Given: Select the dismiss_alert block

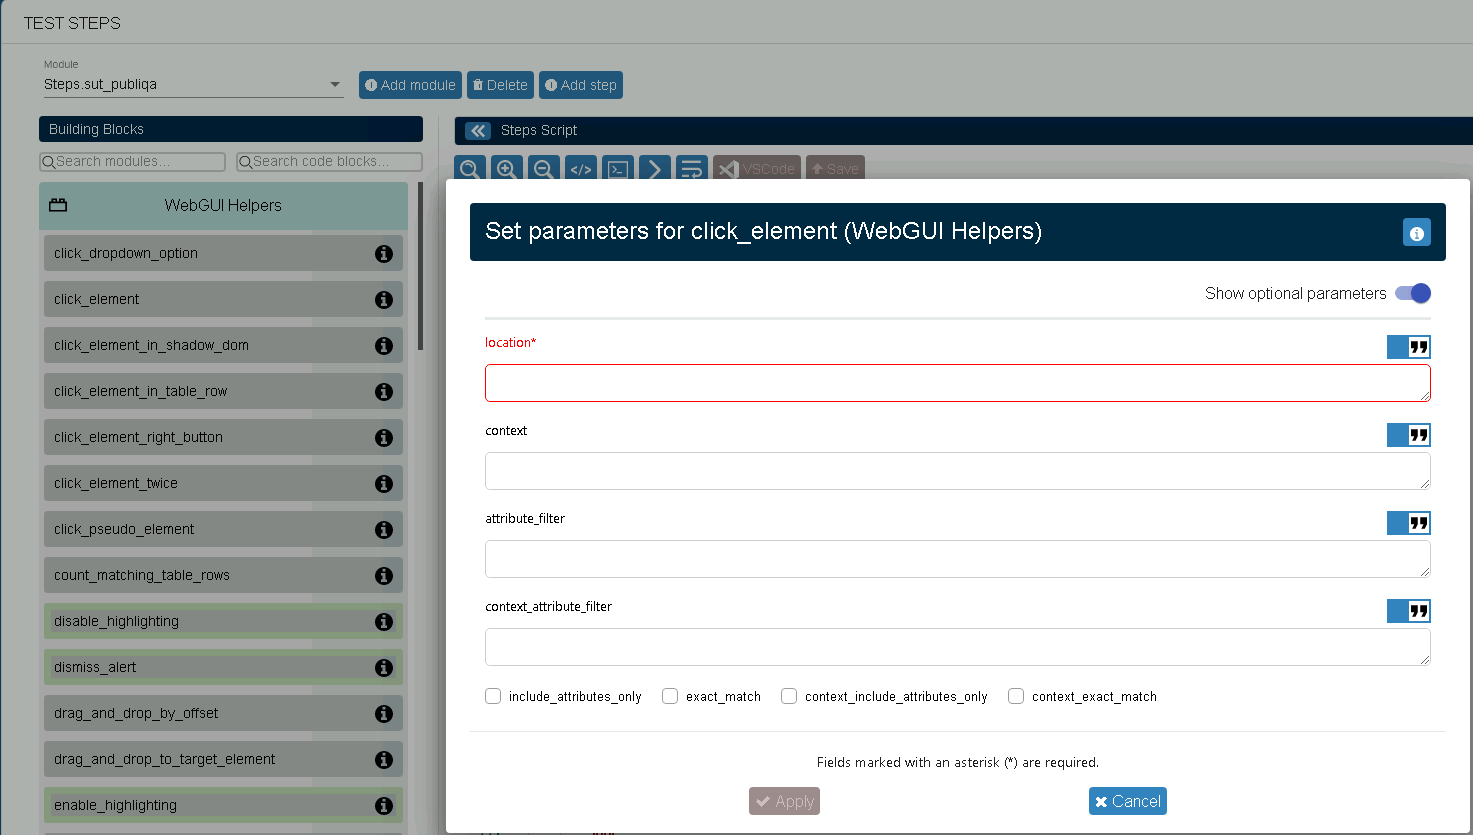Looking at the screenshot, I should pos(223,668).
